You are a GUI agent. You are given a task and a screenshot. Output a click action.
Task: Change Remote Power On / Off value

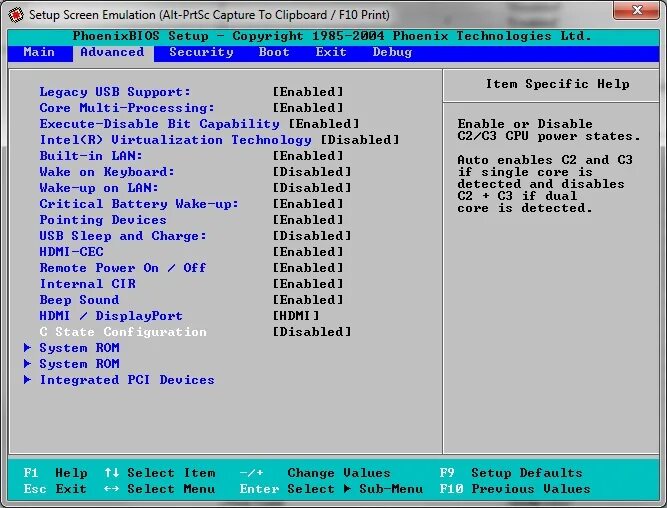tap(308, 268)
